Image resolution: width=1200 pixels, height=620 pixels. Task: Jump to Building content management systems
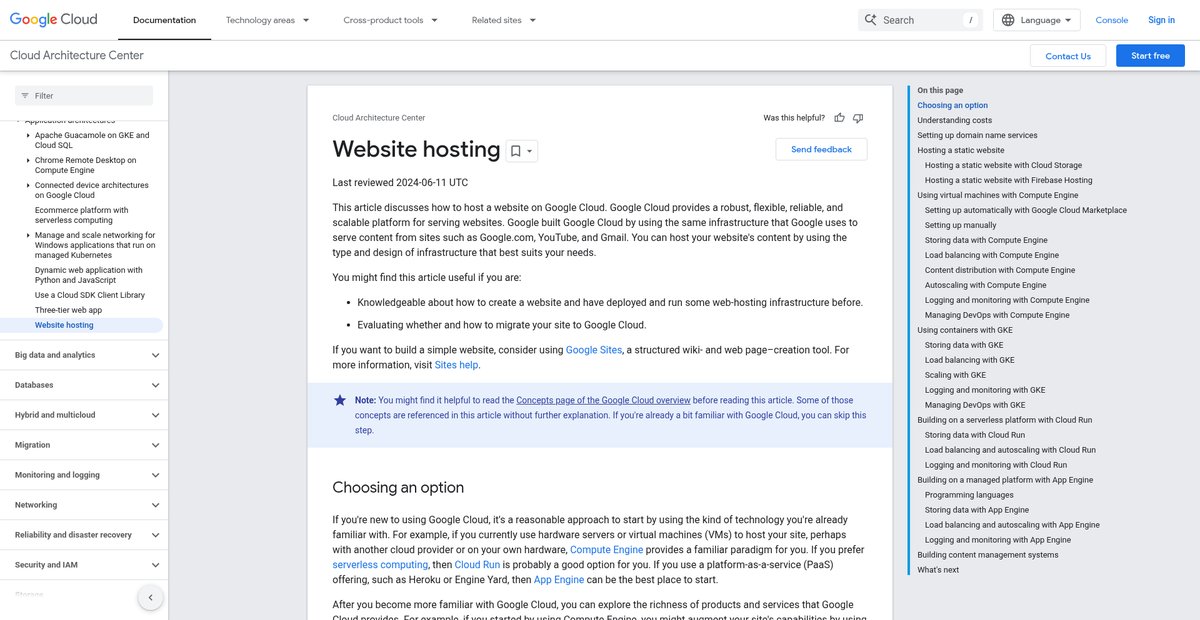click(987, 555)
